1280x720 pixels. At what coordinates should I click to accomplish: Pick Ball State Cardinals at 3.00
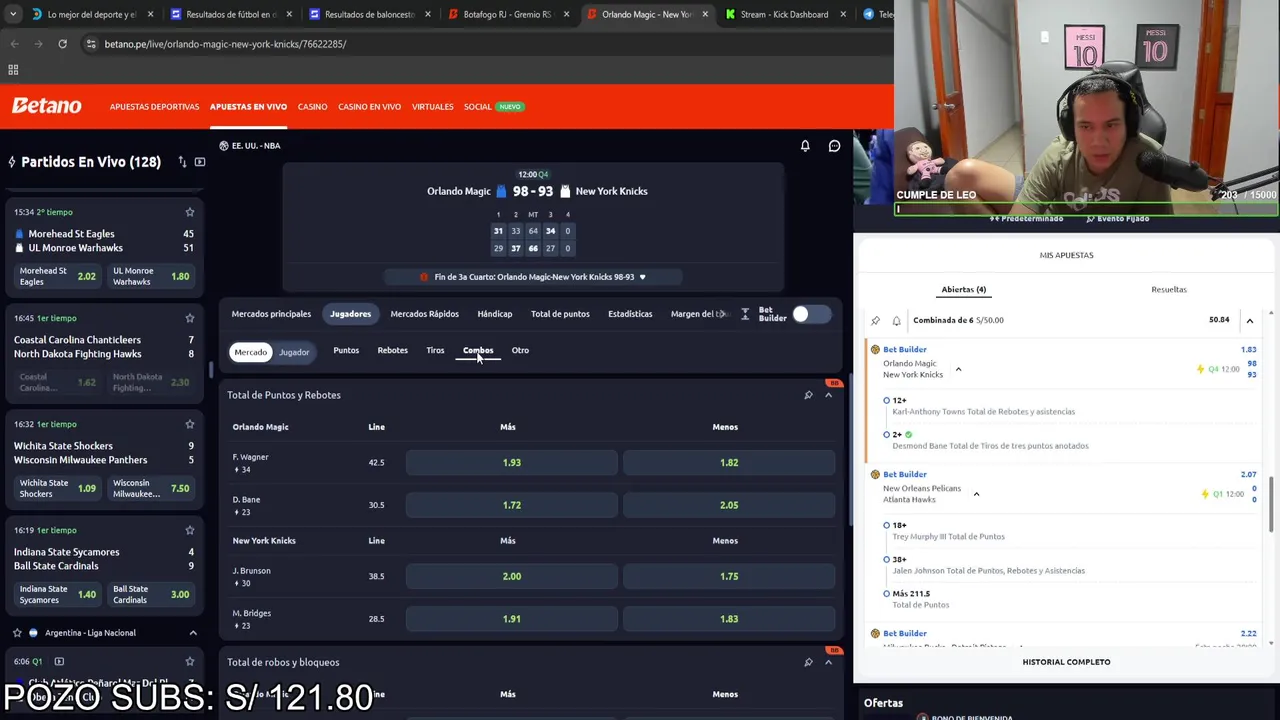coord(151,595)
